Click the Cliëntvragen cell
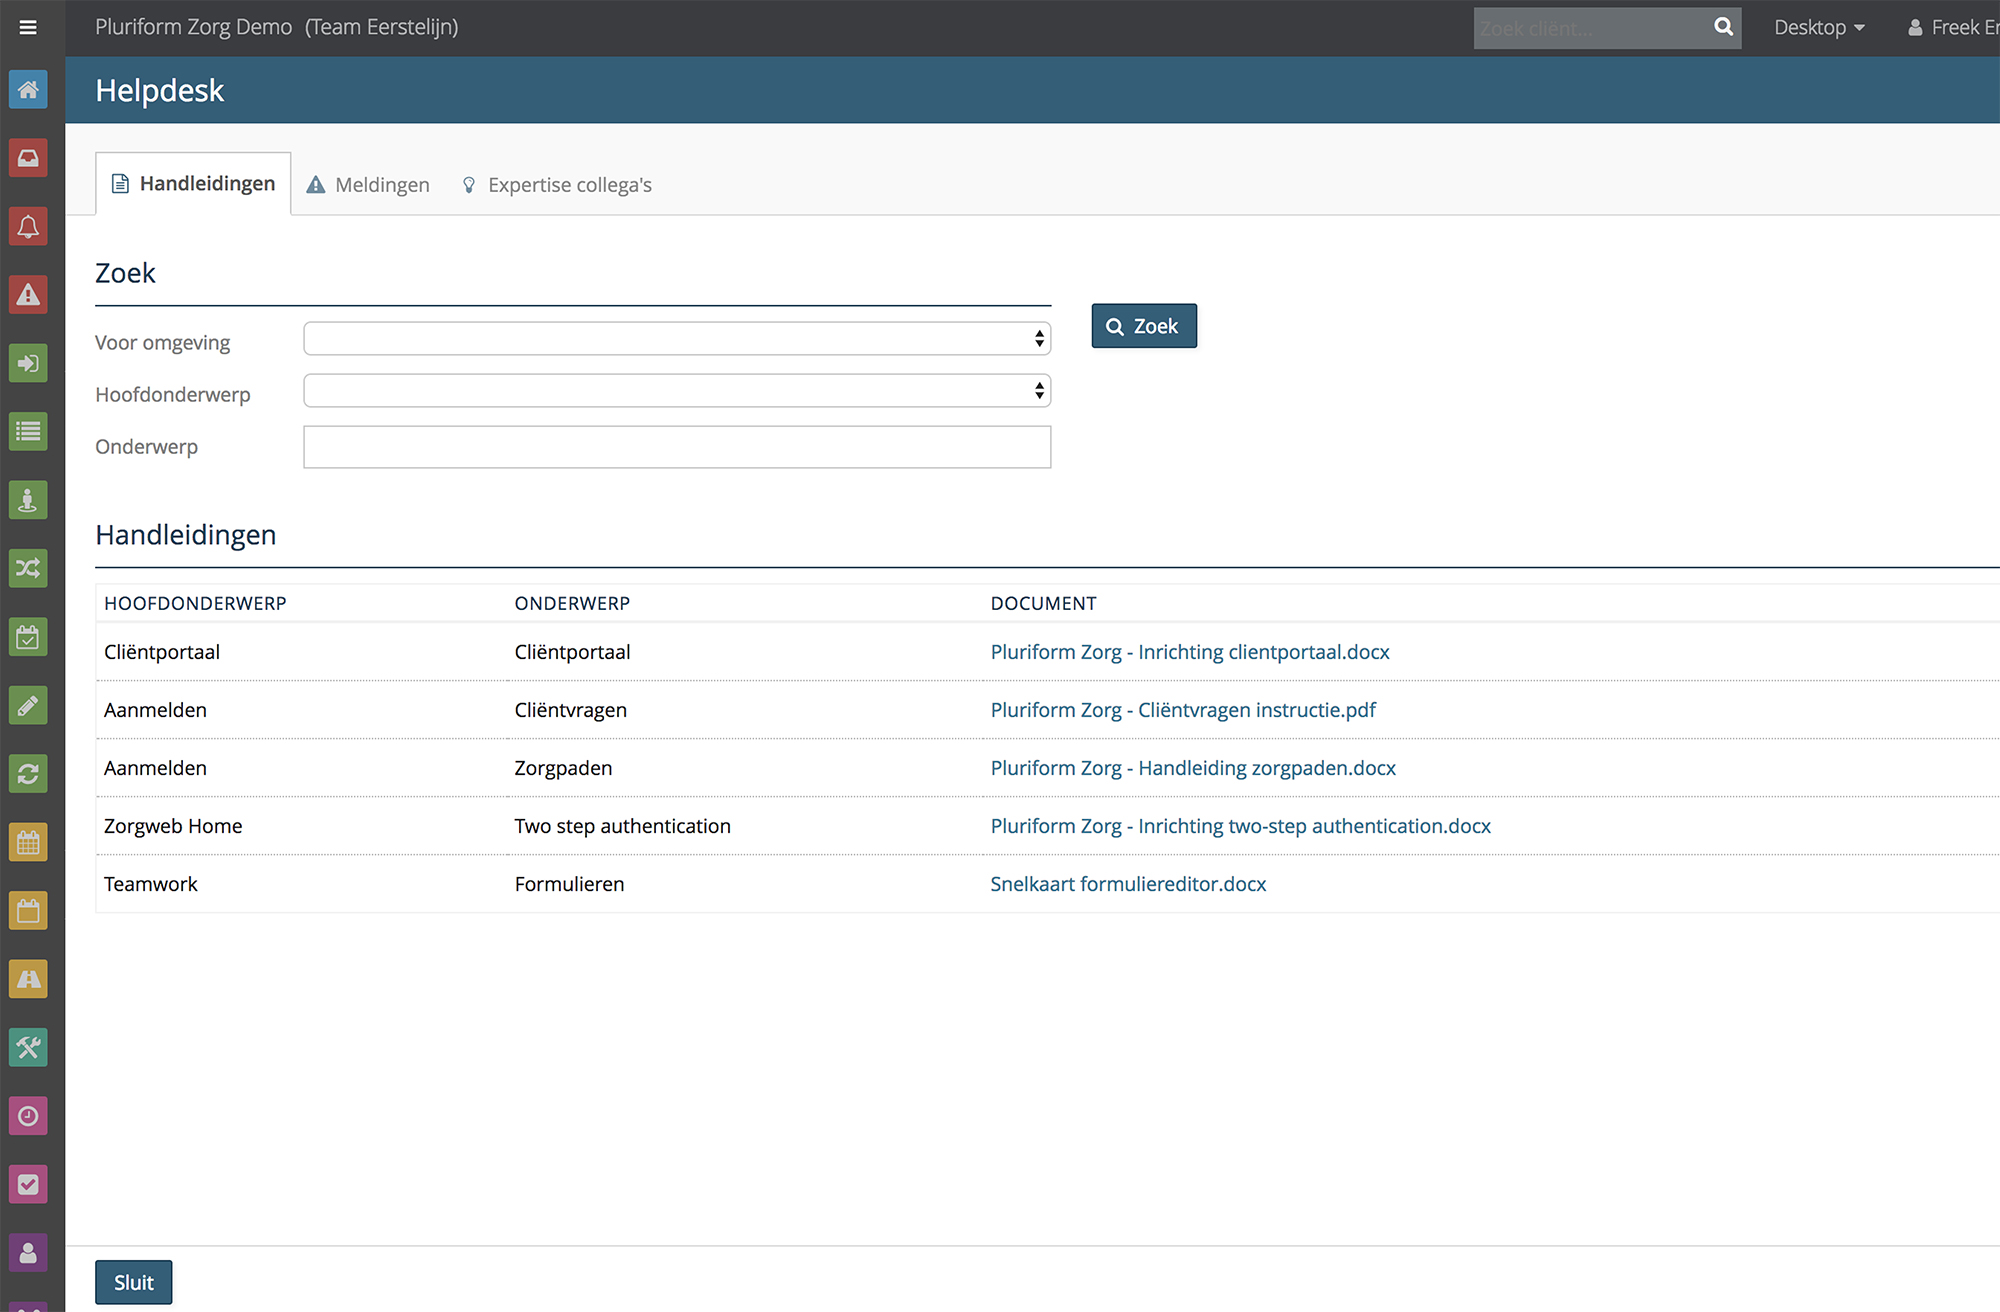 (x=570, y=710)
